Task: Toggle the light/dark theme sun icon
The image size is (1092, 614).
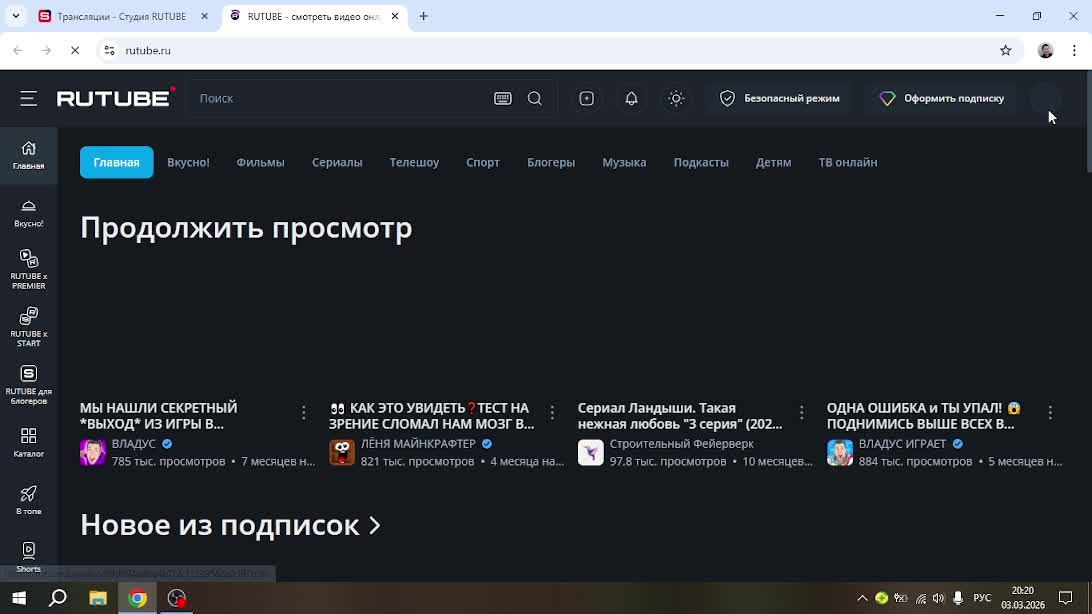Action: [676, 98]
